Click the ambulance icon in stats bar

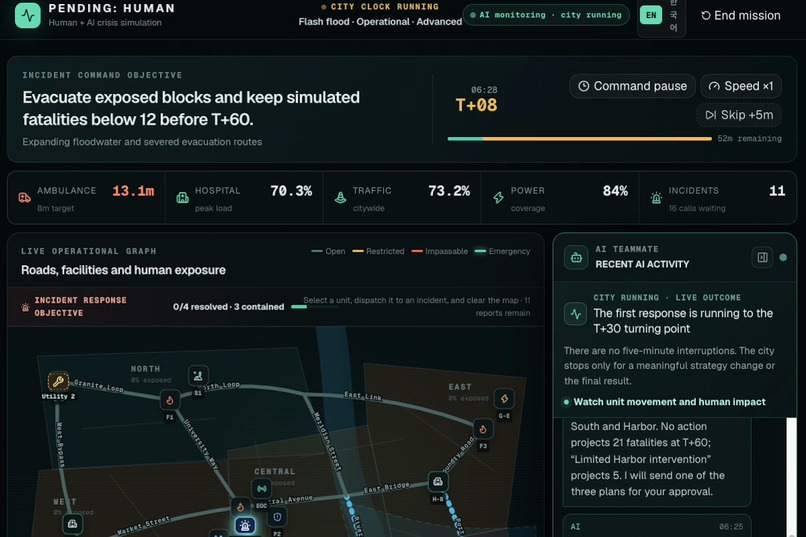point(25,197)
